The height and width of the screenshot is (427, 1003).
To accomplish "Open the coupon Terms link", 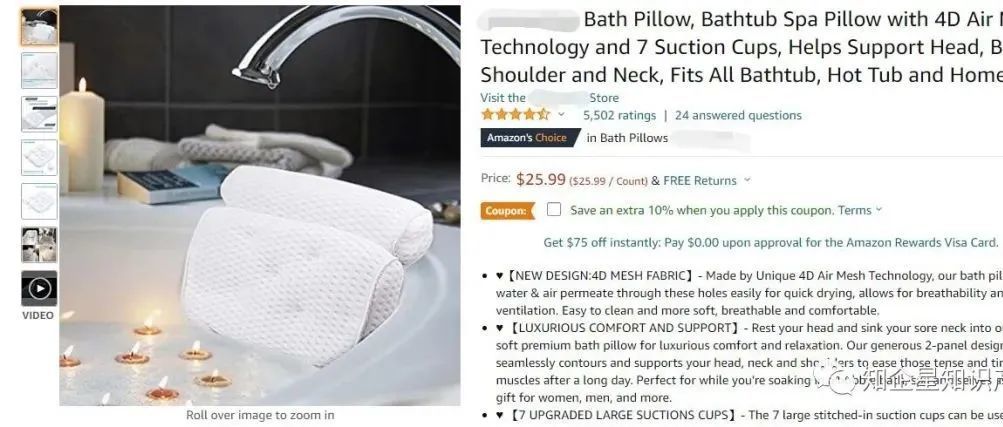I will pyautogui.click(x=855, y=210).
